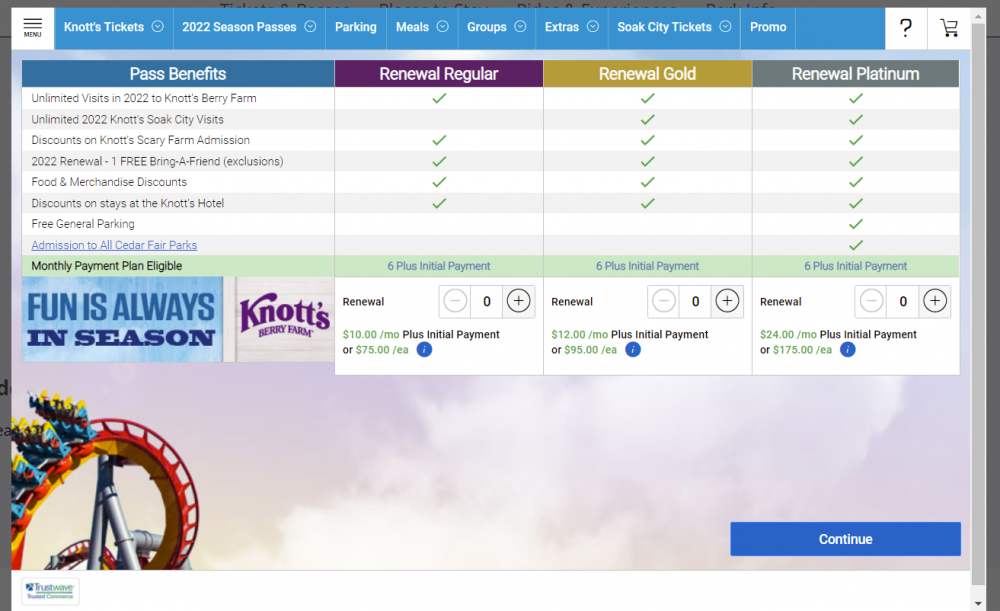Click the Trustwave Trusted Commerce badge
Screen dimensions: 1000x611
pos(51,590)
